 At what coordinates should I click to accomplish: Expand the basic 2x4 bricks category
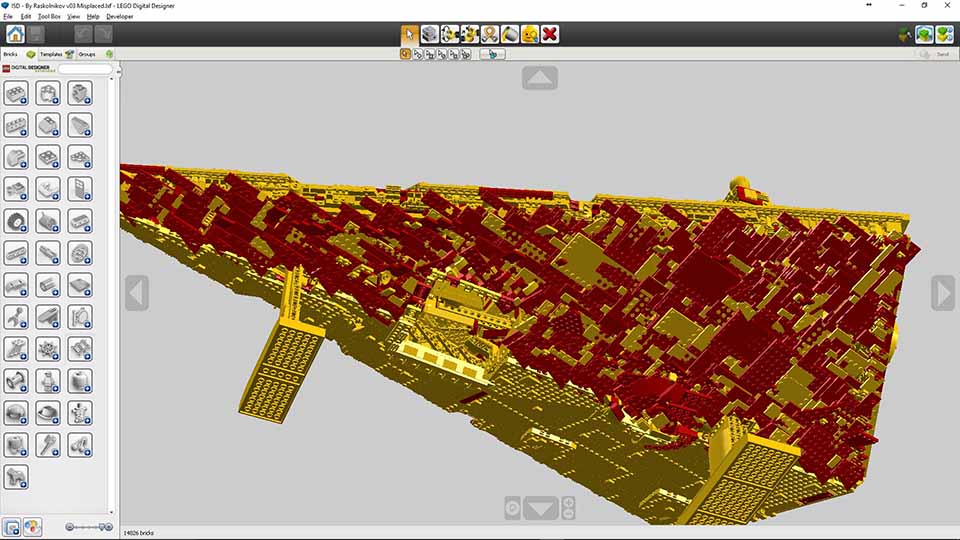click(16, 93)
